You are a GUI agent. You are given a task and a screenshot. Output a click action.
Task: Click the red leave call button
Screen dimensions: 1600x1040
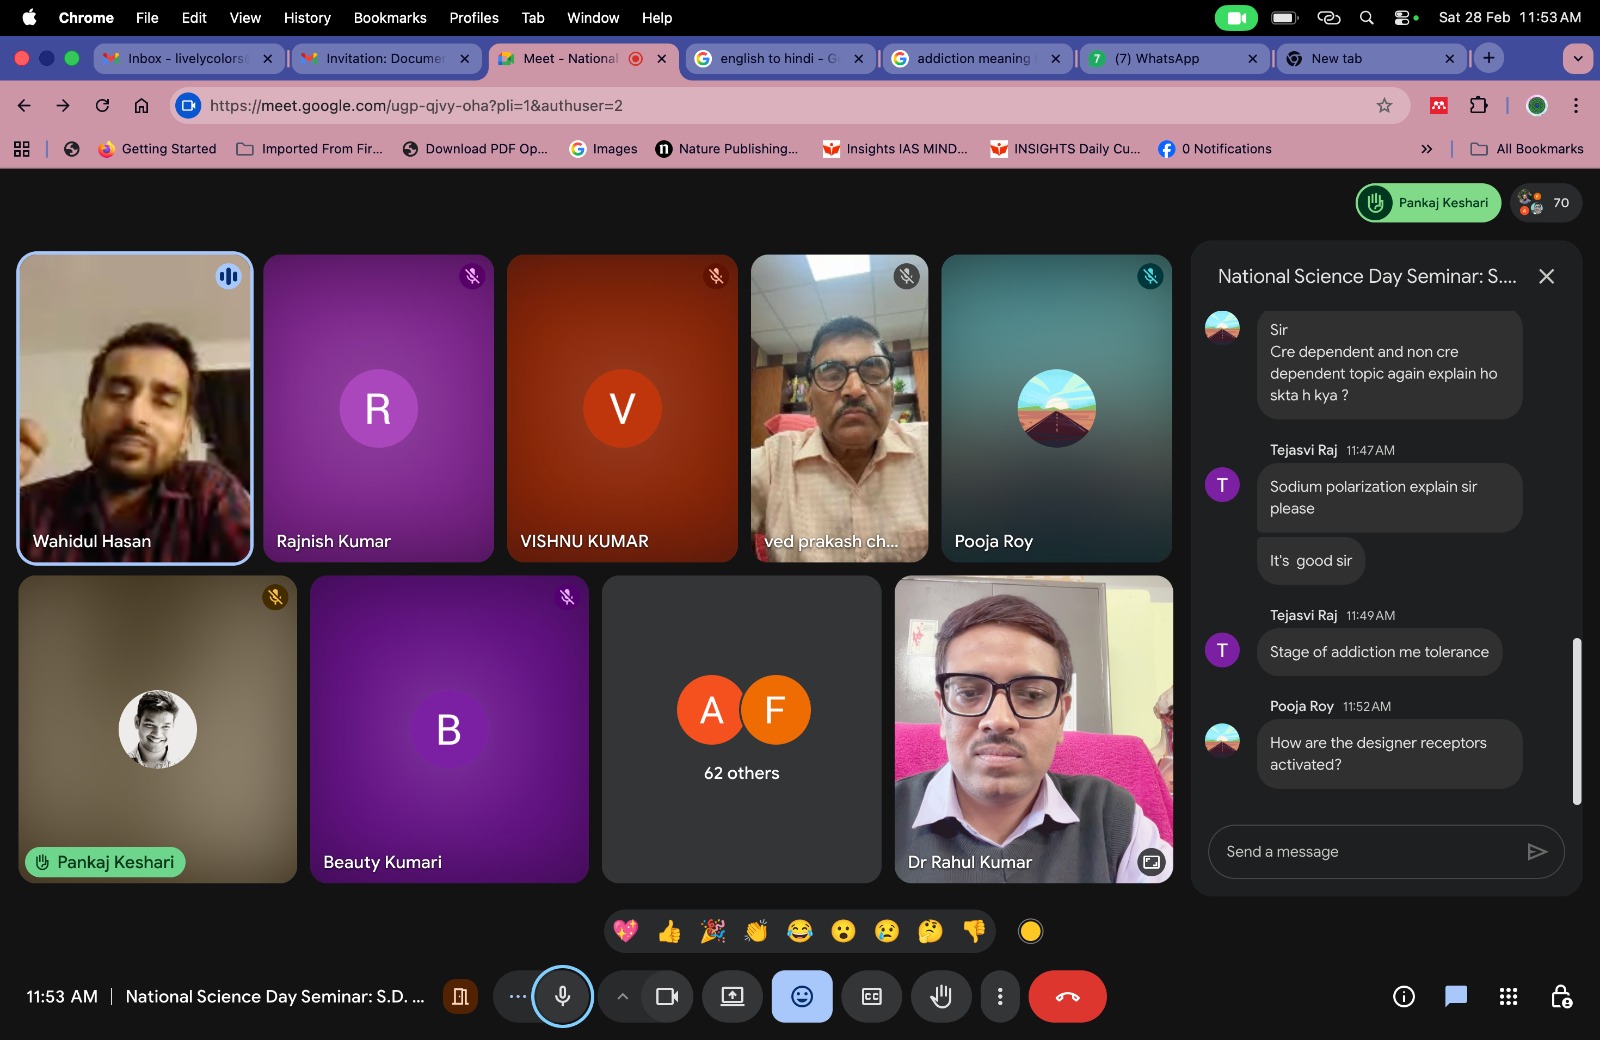coord(1067,997)
